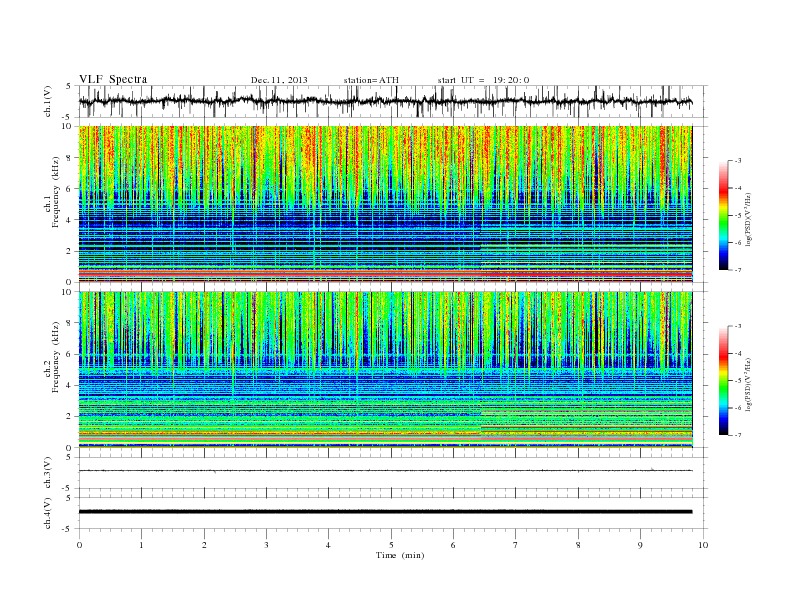Click the "2" tick on the time axis
Viewport: 792px width, 612px height.
tap(204, 545)
